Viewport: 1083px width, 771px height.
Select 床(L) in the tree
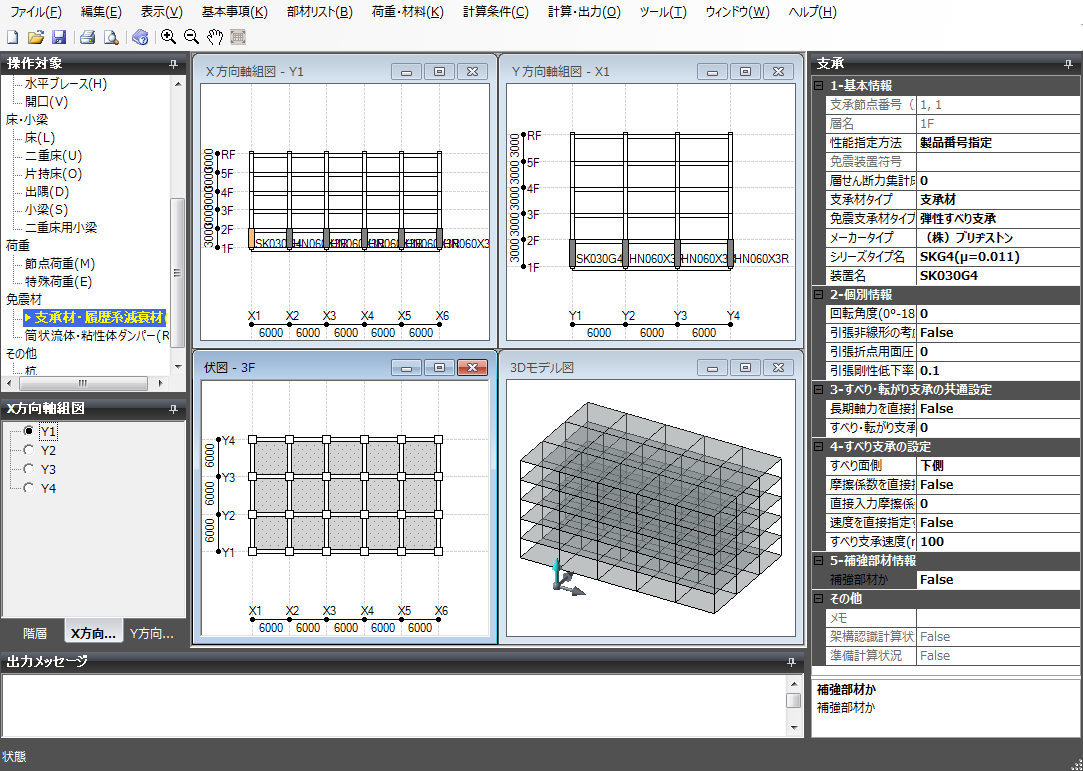40,137
